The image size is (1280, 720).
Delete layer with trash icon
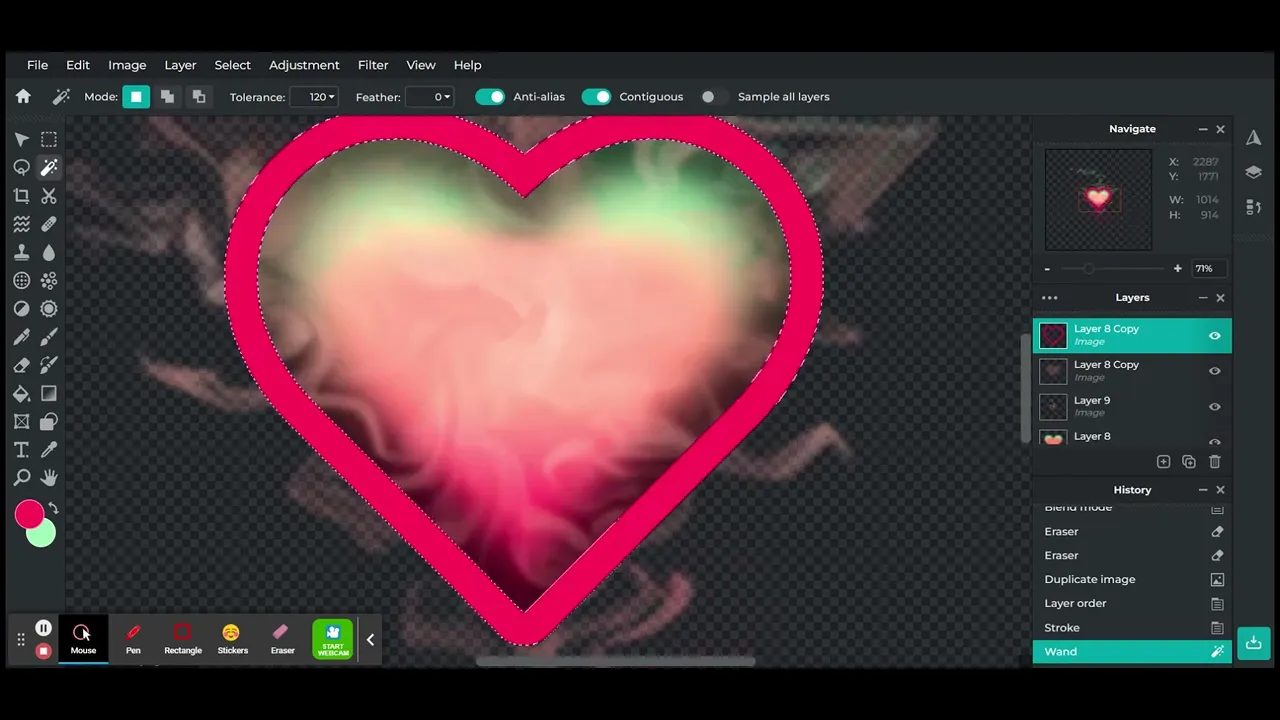(x=1215, y=462)
